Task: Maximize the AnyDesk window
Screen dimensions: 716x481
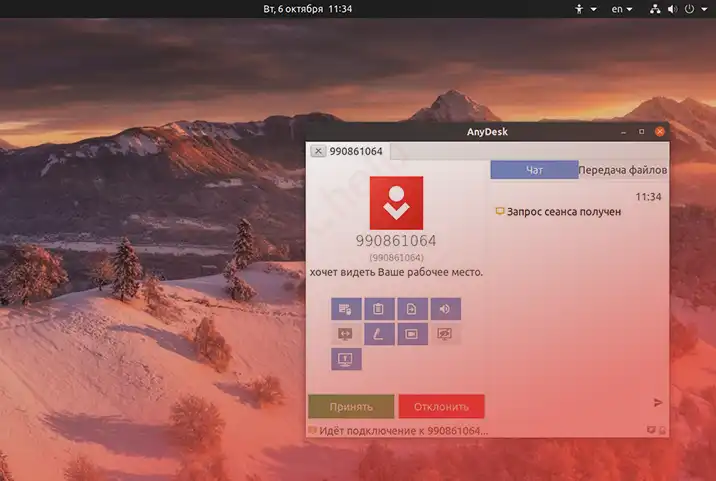Action: (642, 132)
